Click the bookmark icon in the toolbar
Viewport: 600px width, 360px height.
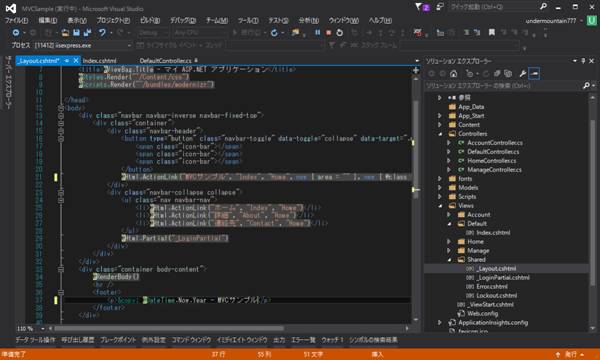(492, 33)
